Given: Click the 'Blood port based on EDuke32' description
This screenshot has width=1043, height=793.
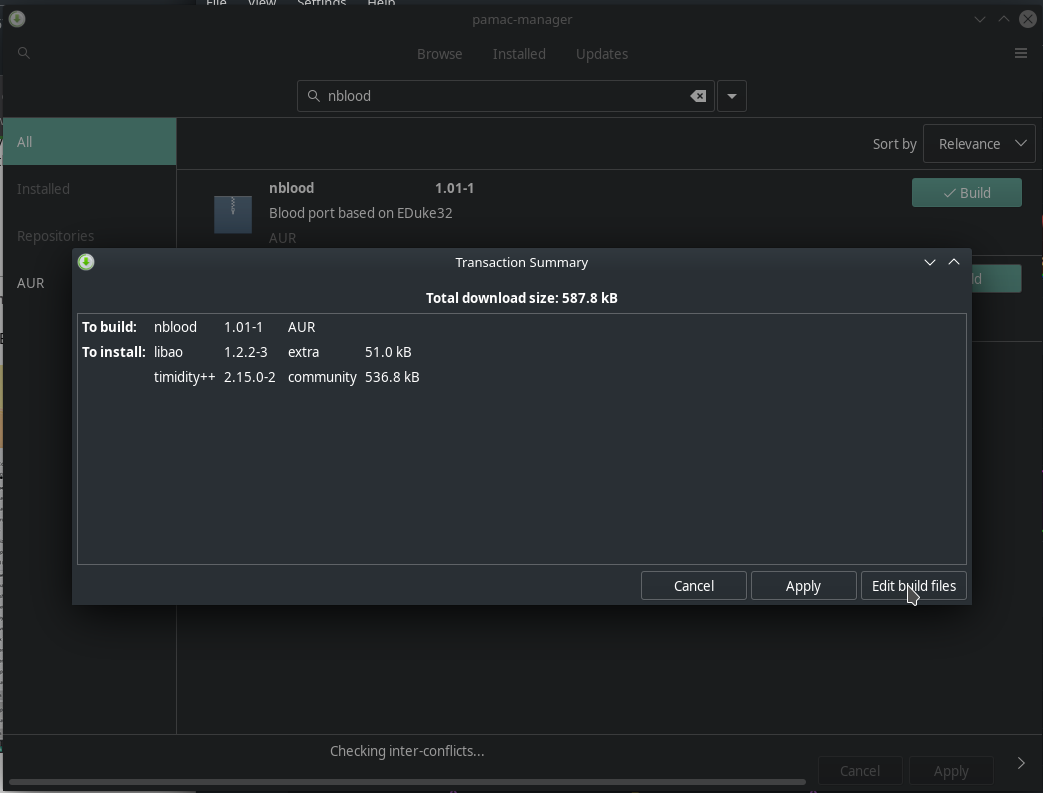Looking at the screenshot, I should [361, 213].
